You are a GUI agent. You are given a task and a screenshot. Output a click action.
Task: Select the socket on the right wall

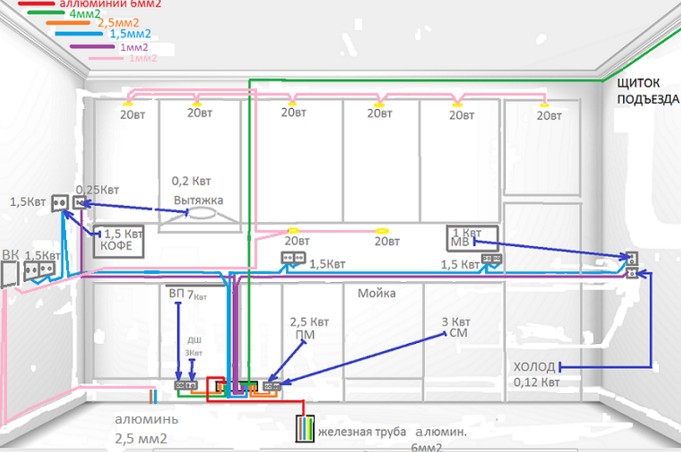coord(631,263)
